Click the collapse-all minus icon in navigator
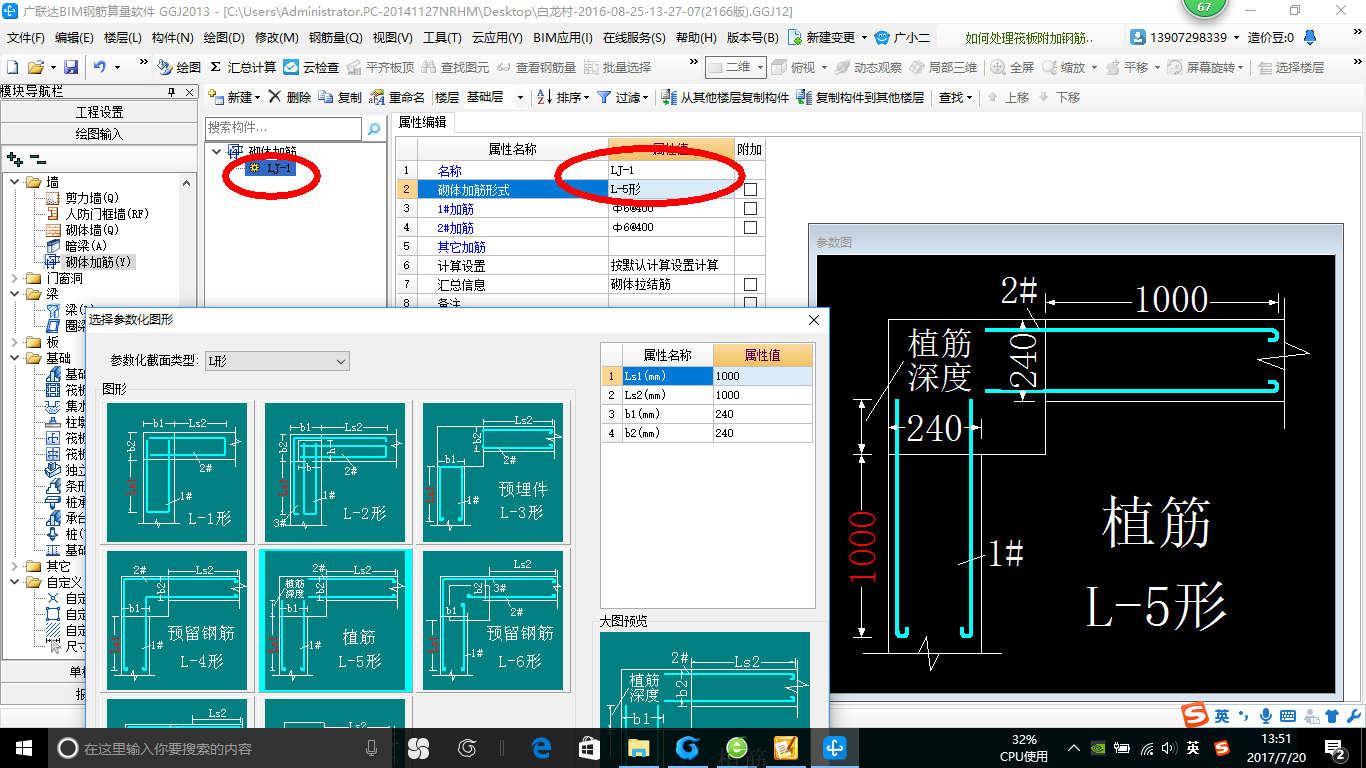 pyautogui.click(x=38, y=158)
